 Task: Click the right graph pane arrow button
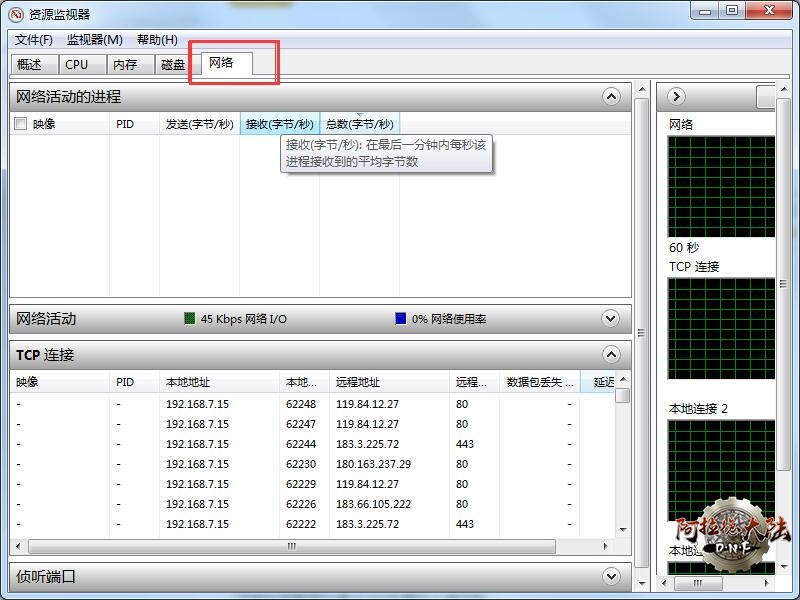[677, 96]
